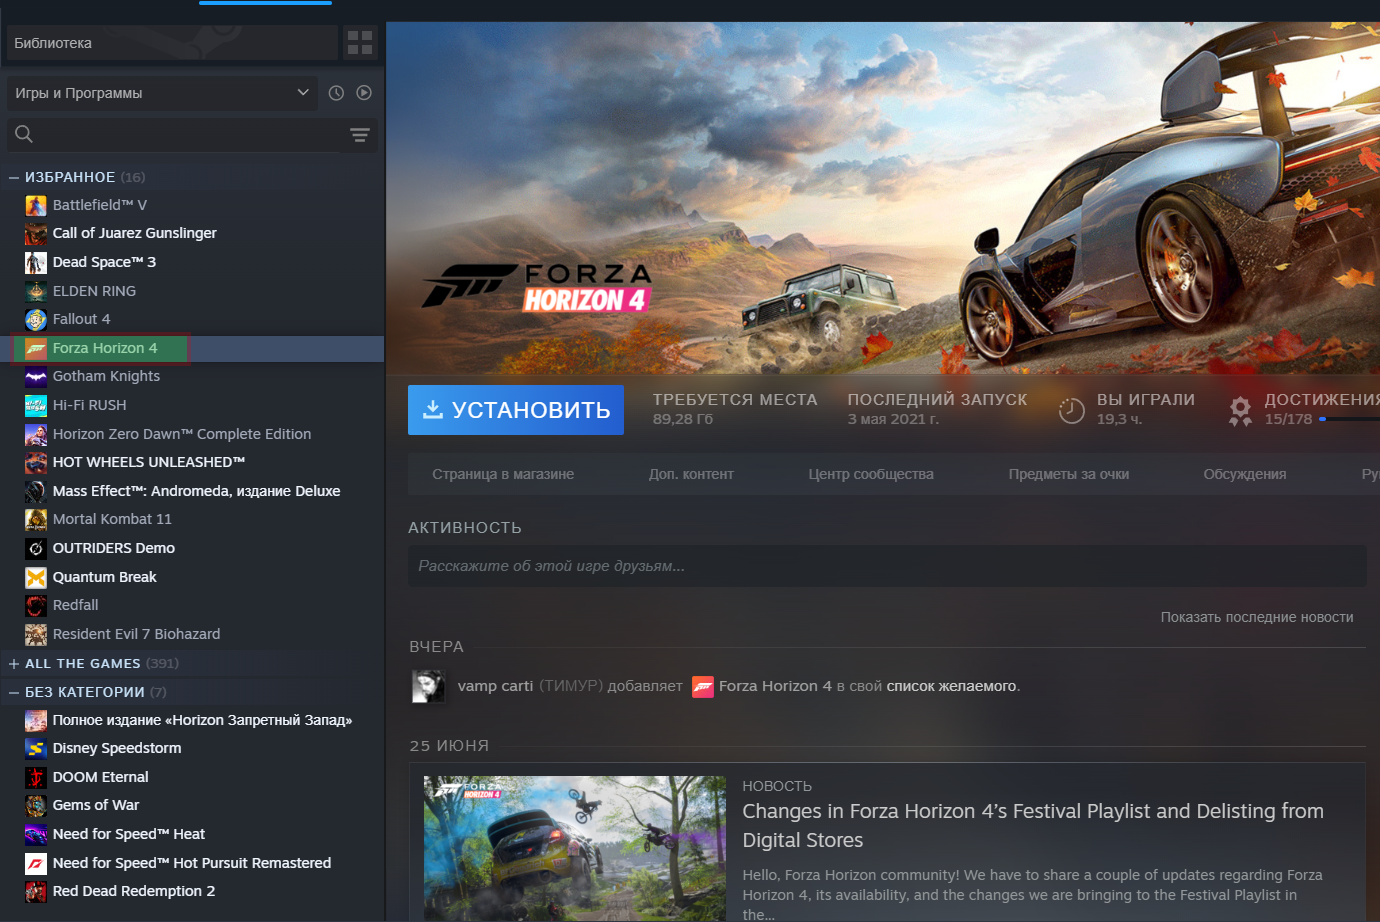Click the Battlefield V game icon
This screenshot has width=1380, height=922.
[36, 205]
